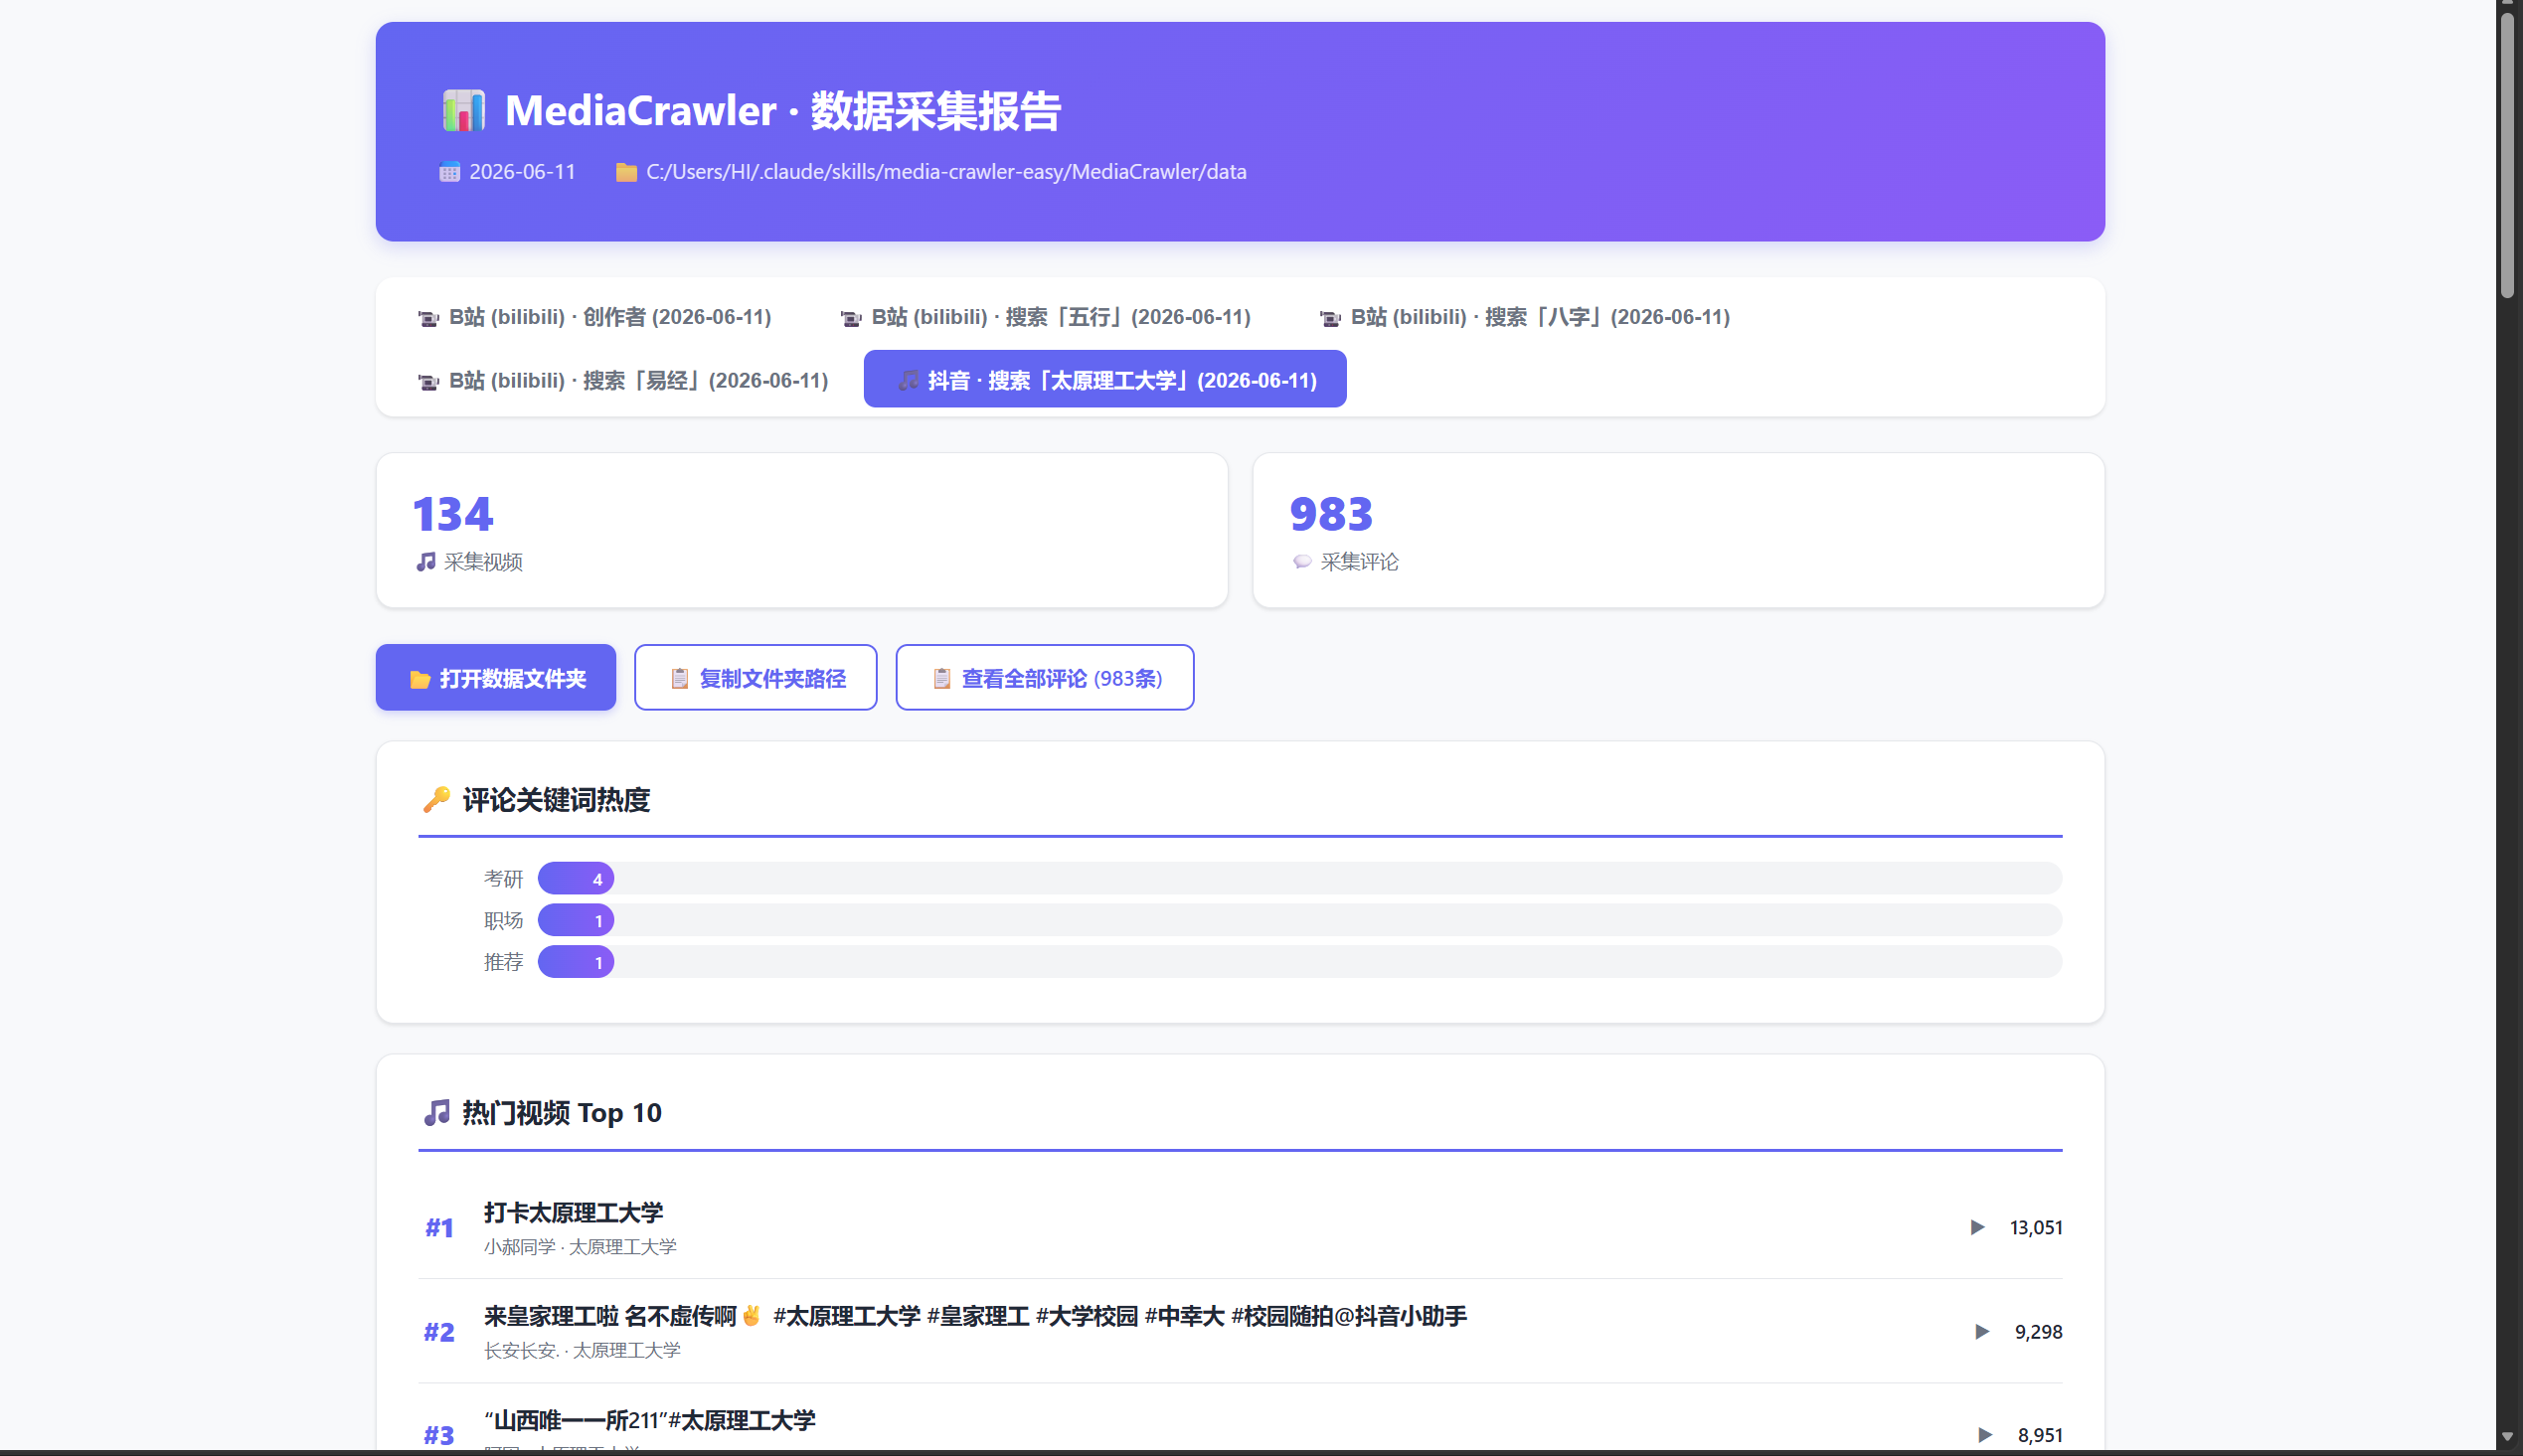Image resolution: width=2523 pixels, height=1456 pixels.
Task: Click the date text 2026-06-11 in header
Action: [x=522, y=172]
